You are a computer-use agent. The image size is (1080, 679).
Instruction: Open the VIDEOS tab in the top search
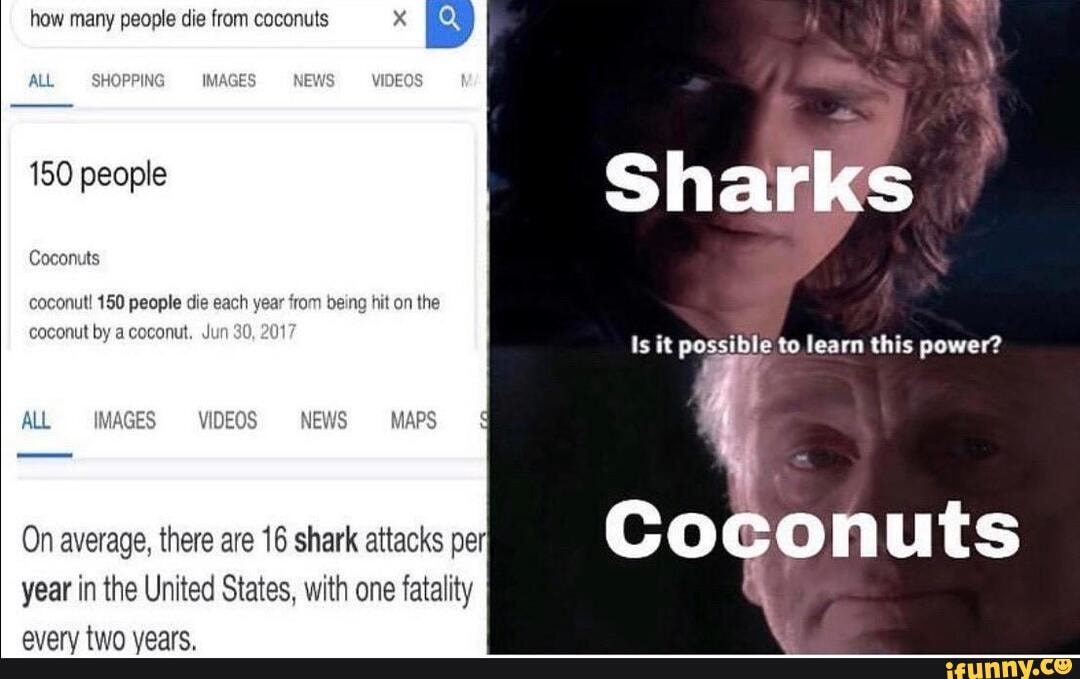[x=397, y=81]
